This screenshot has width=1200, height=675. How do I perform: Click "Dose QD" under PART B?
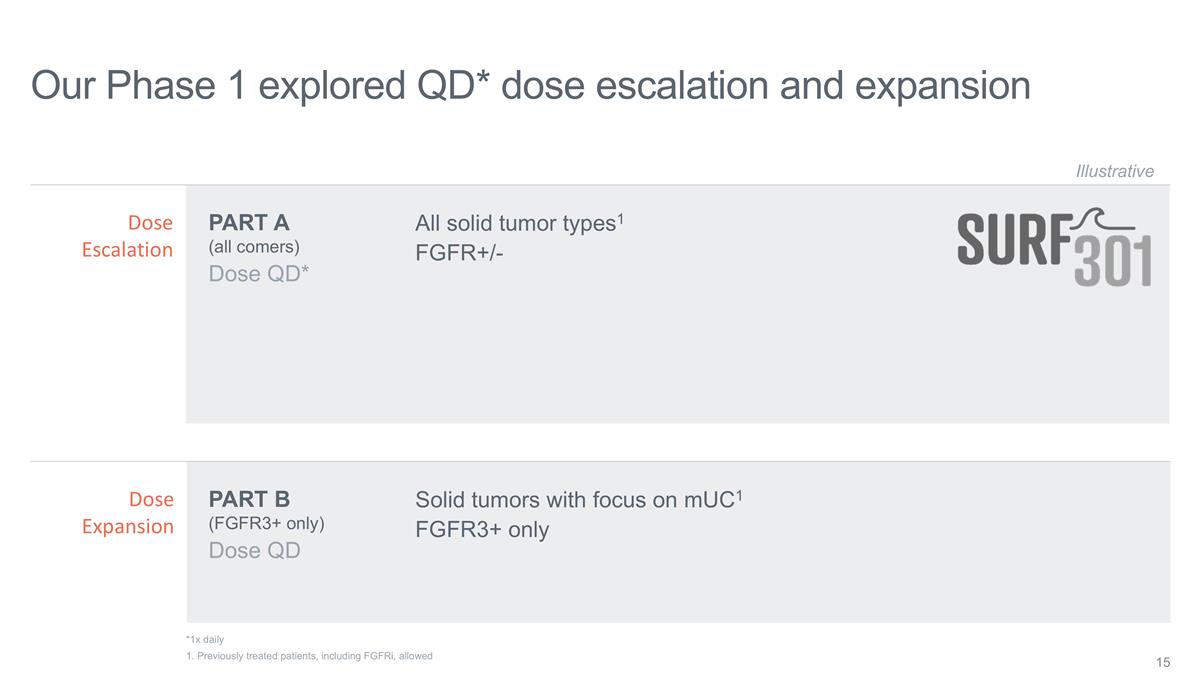(x=254, y=550)
